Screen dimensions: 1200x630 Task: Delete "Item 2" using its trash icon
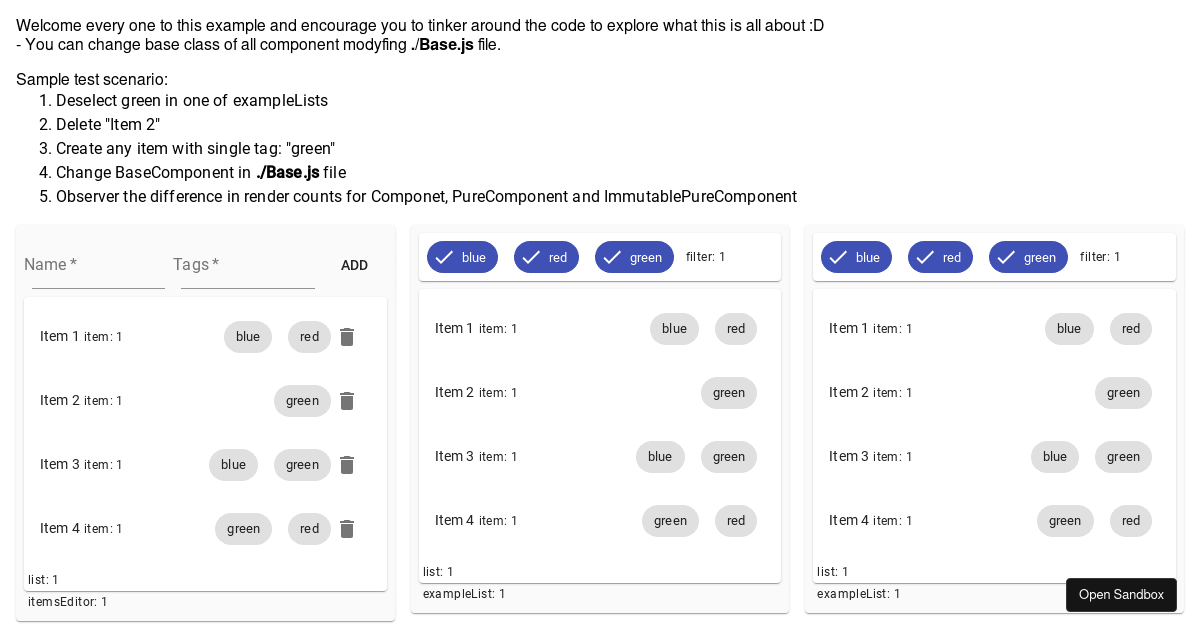[x=347, y=401]
